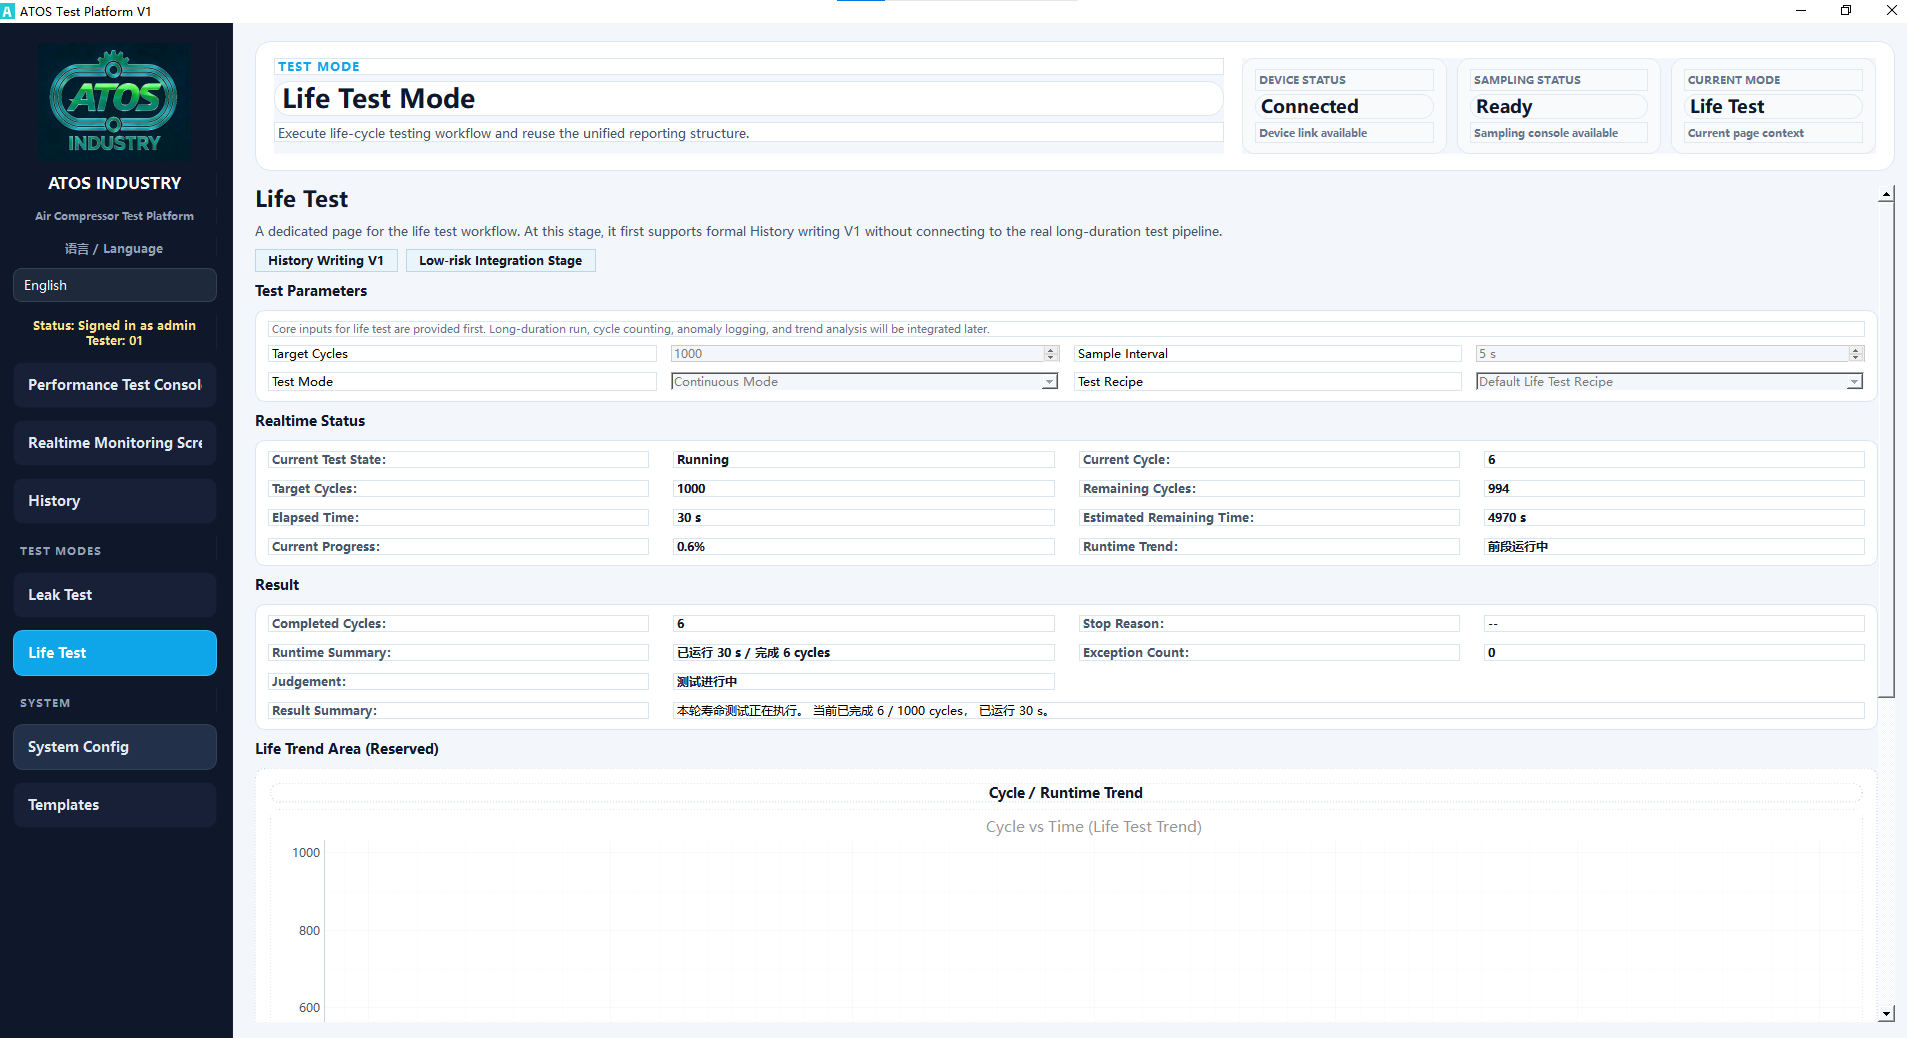Screen dimensions: 1907x1038
Task: Restore down the application window
Action: click(1846, 11)
